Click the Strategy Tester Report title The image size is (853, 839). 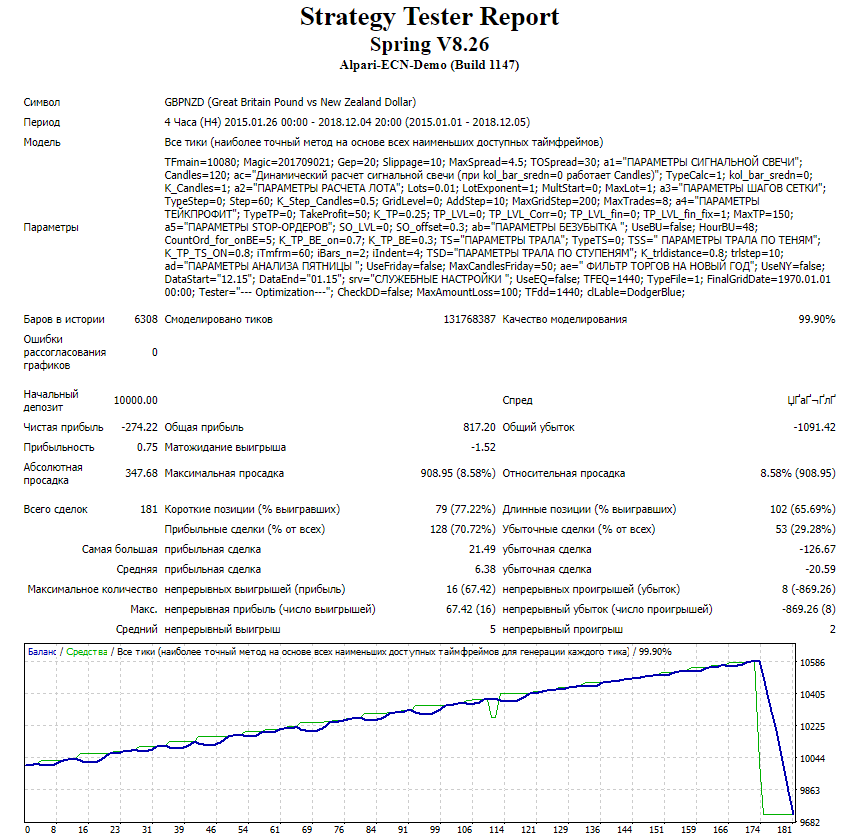click(x=429, y=18)
